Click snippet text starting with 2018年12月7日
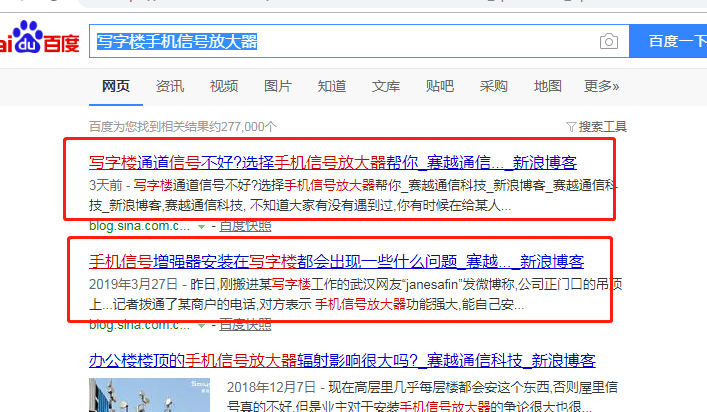Screen dimensions: 707x412 pos(422,397)
